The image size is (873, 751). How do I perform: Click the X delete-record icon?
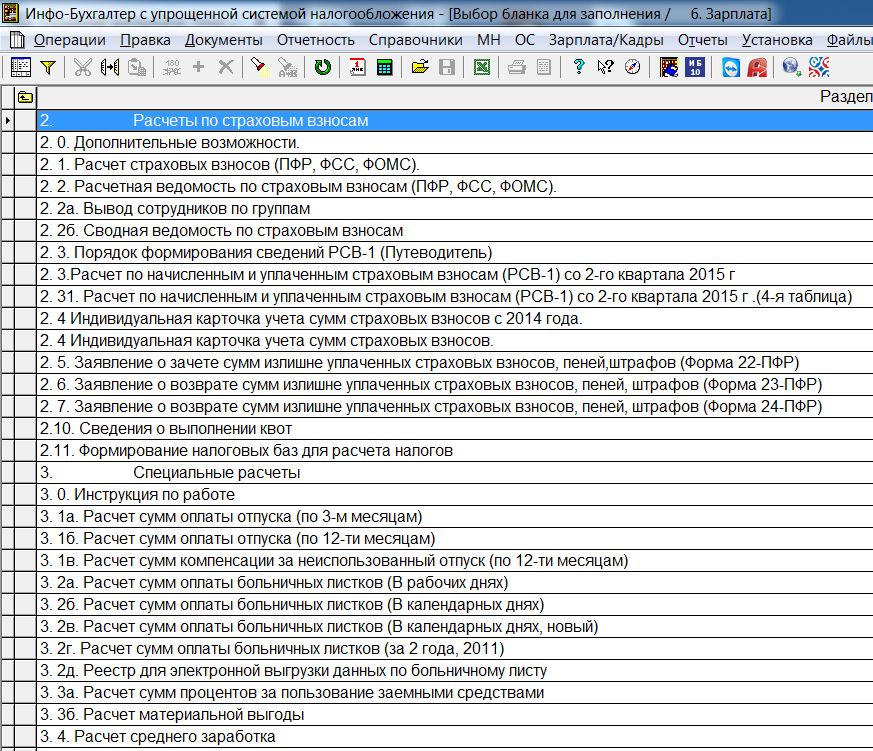[225, 67]
